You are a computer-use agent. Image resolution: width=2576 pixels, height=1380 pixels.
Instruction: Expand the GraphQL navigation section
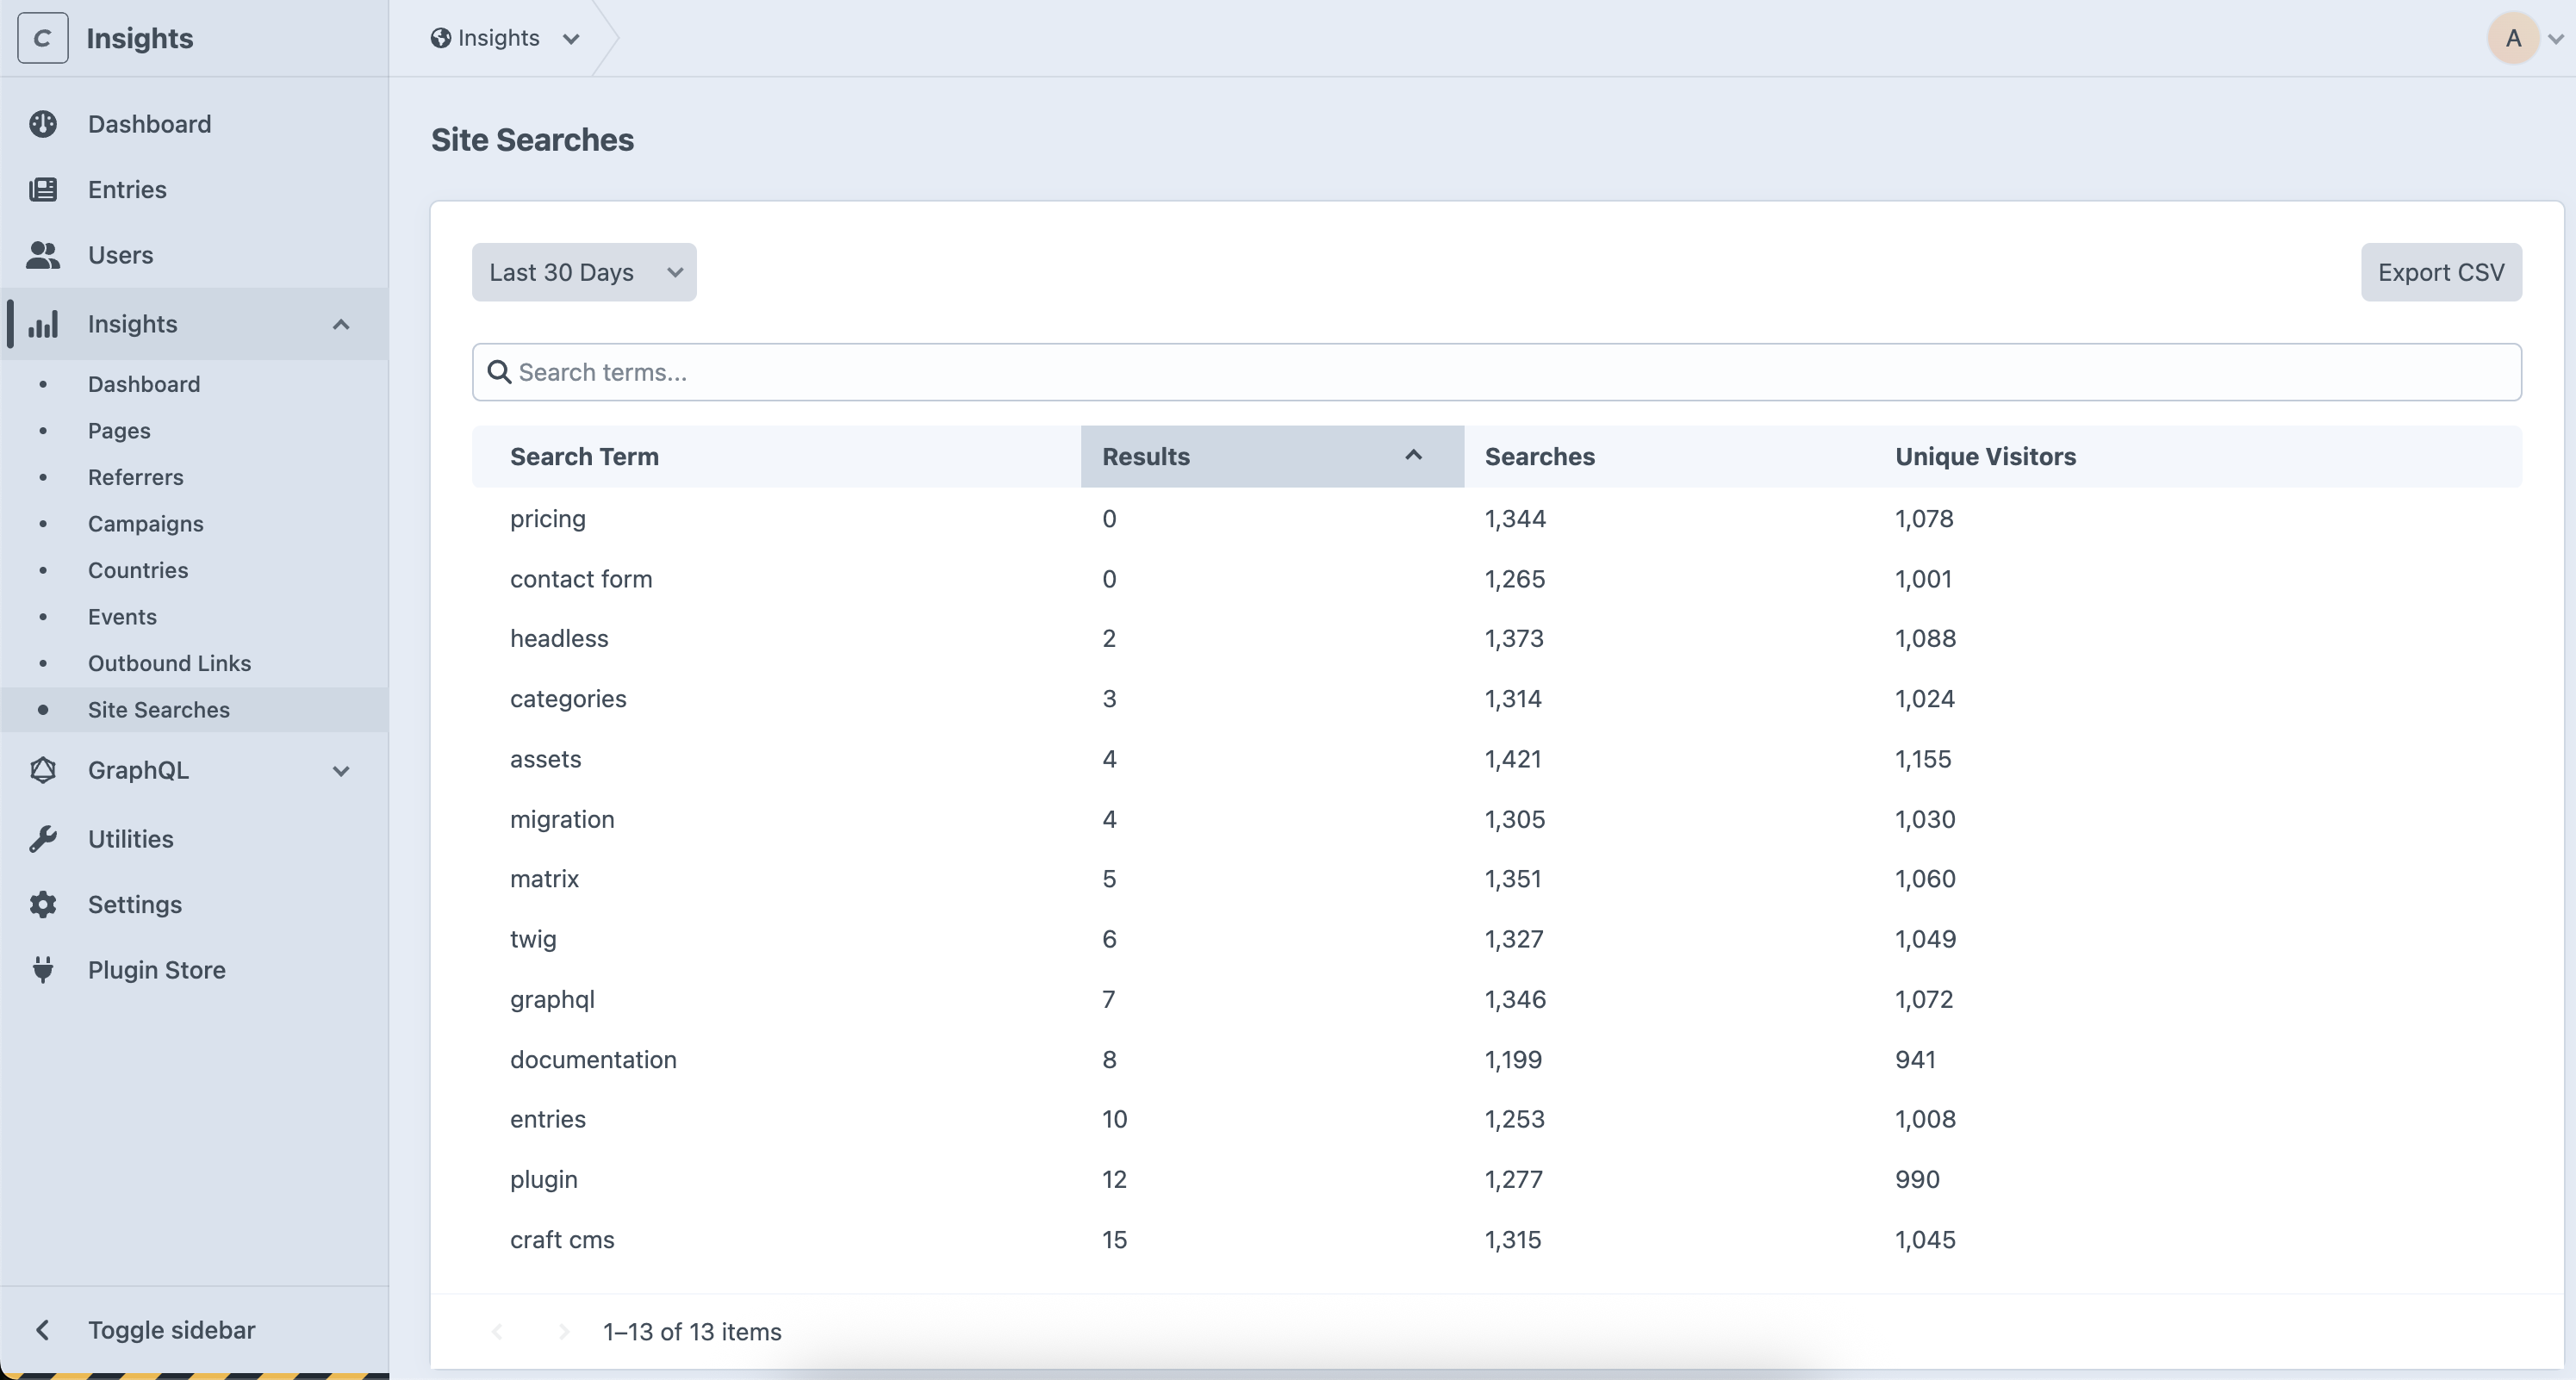click(x=341, y=771)
